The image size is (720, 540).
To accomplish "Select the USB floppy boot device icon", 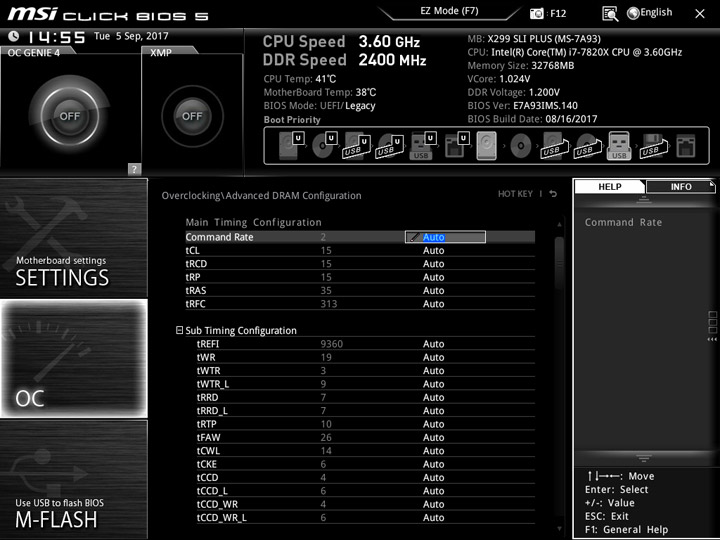I will [653, 146].
